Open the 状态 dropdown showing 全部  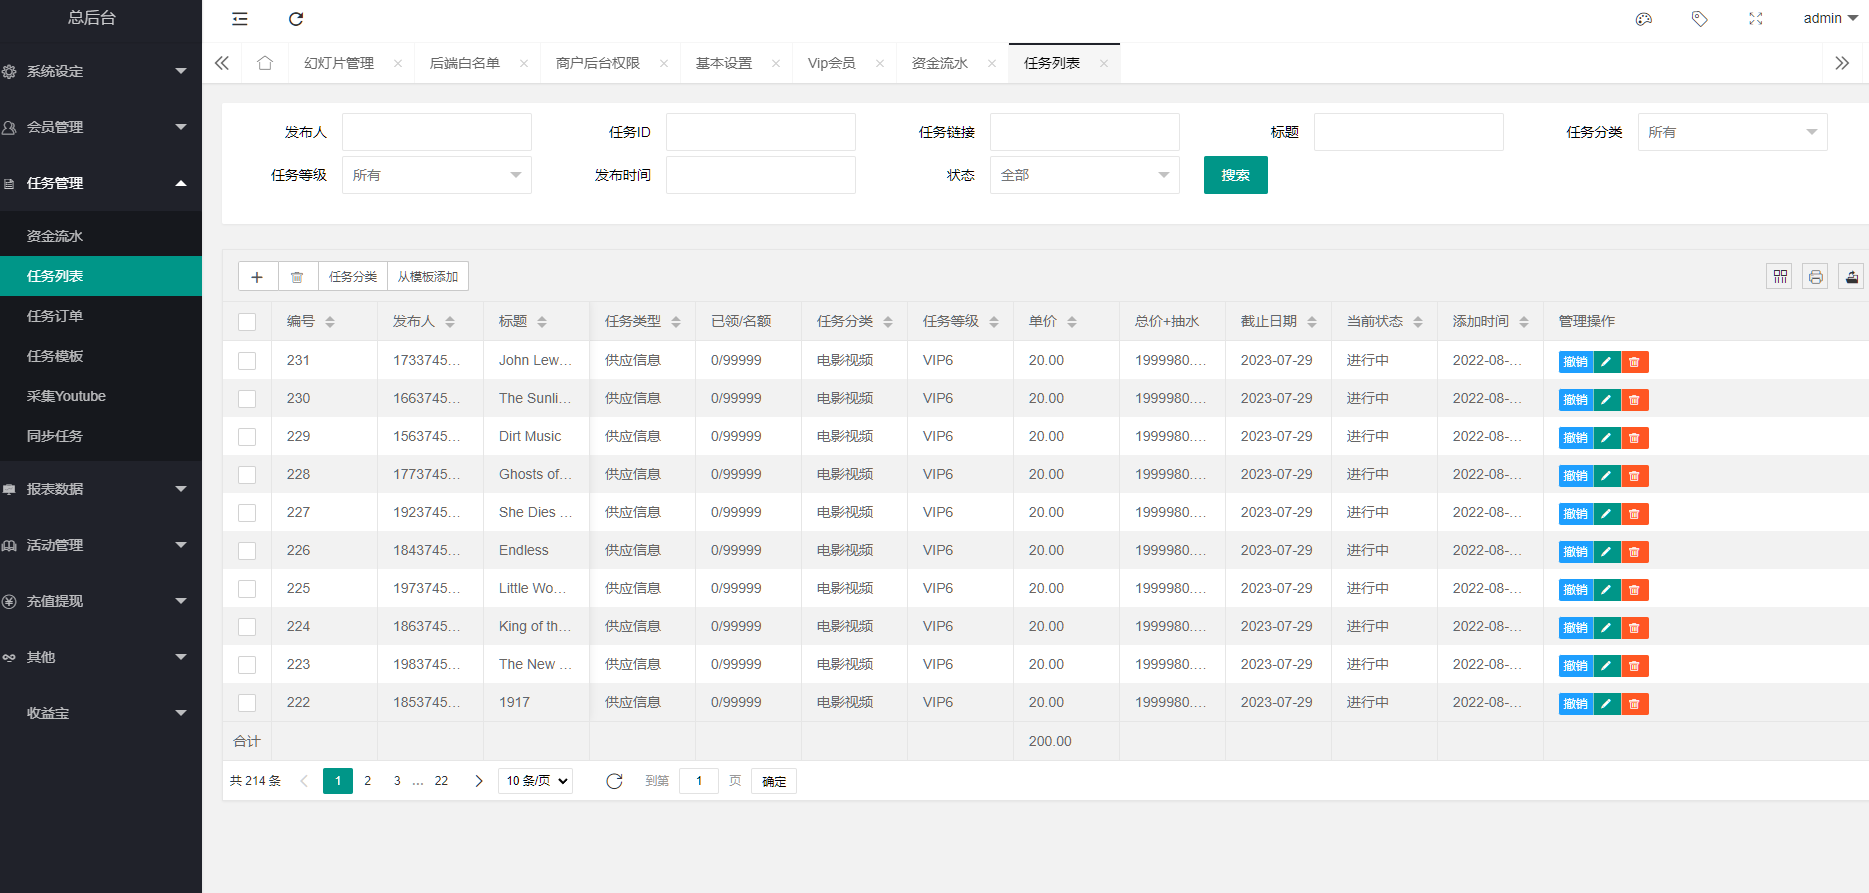[x=1084, y=175]
